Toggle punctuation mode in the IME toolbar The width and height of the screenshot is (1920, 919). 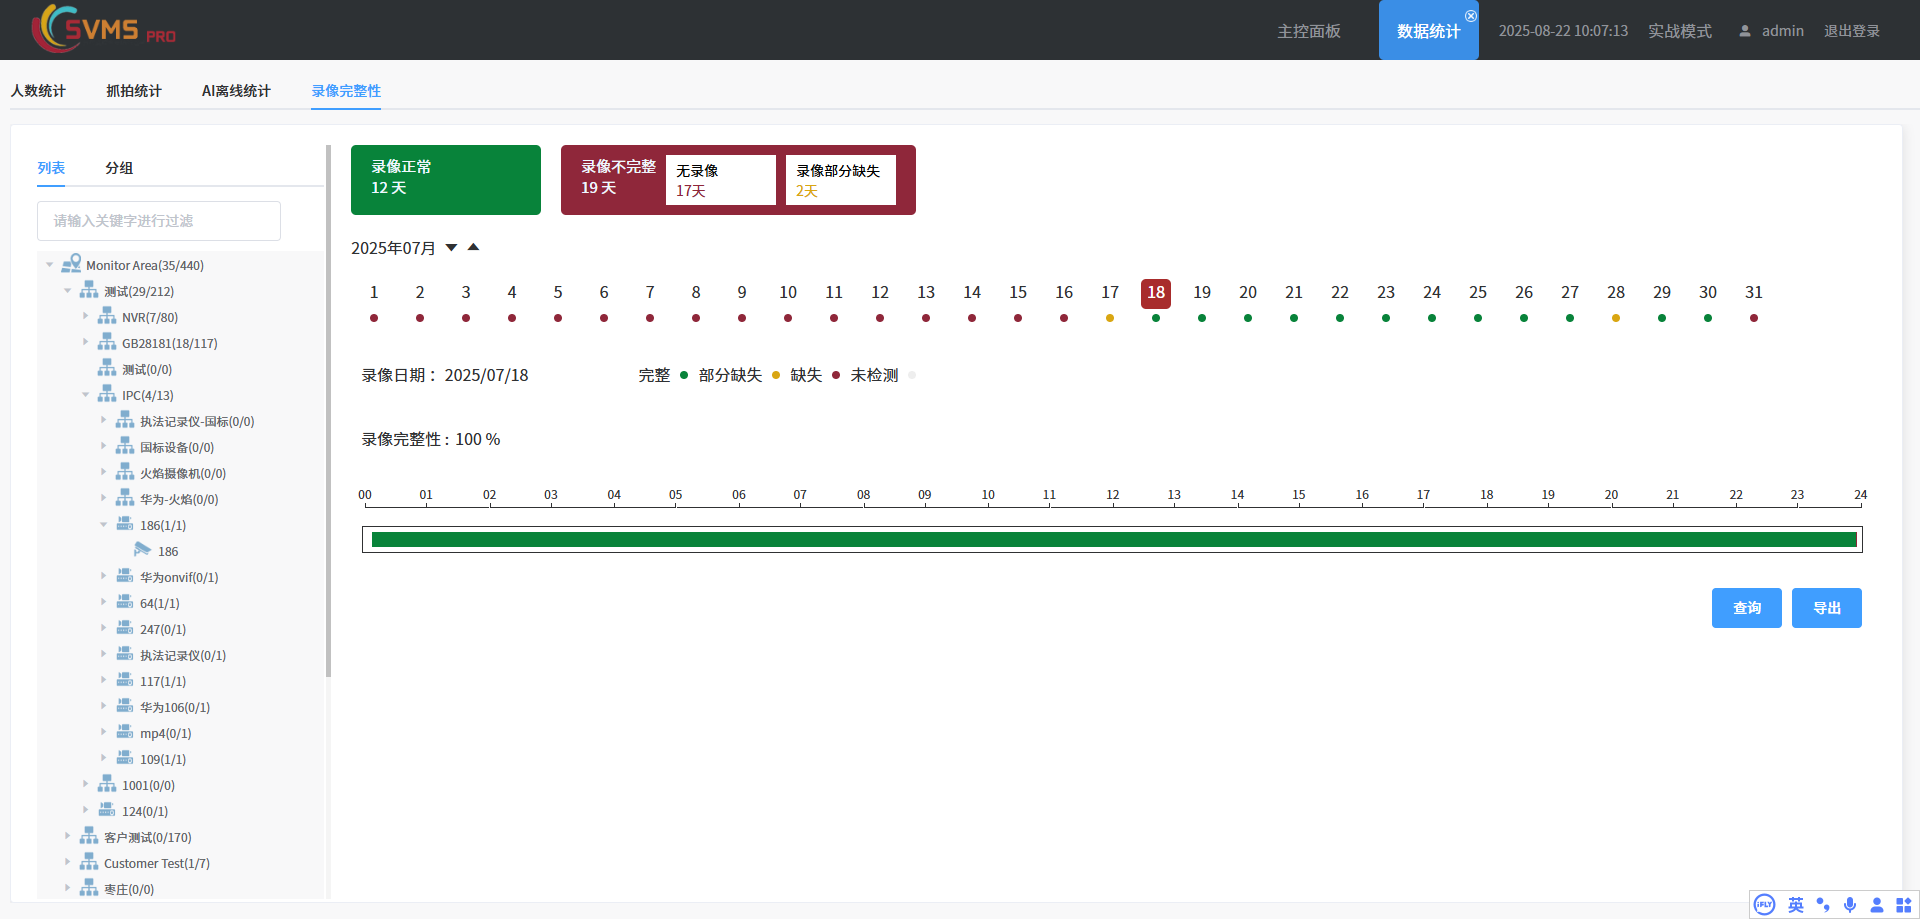point(1823,904)
